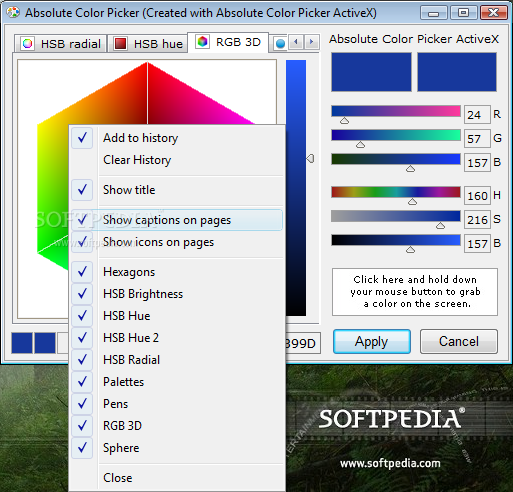
Task: Click the partly hidden Sphere tab icon
Action: tap(280, 44)
